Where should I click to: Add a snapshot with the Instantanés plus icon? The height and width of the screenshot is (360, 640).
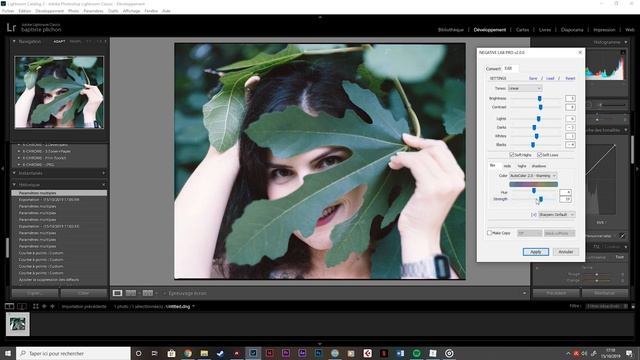pos(103,173)
